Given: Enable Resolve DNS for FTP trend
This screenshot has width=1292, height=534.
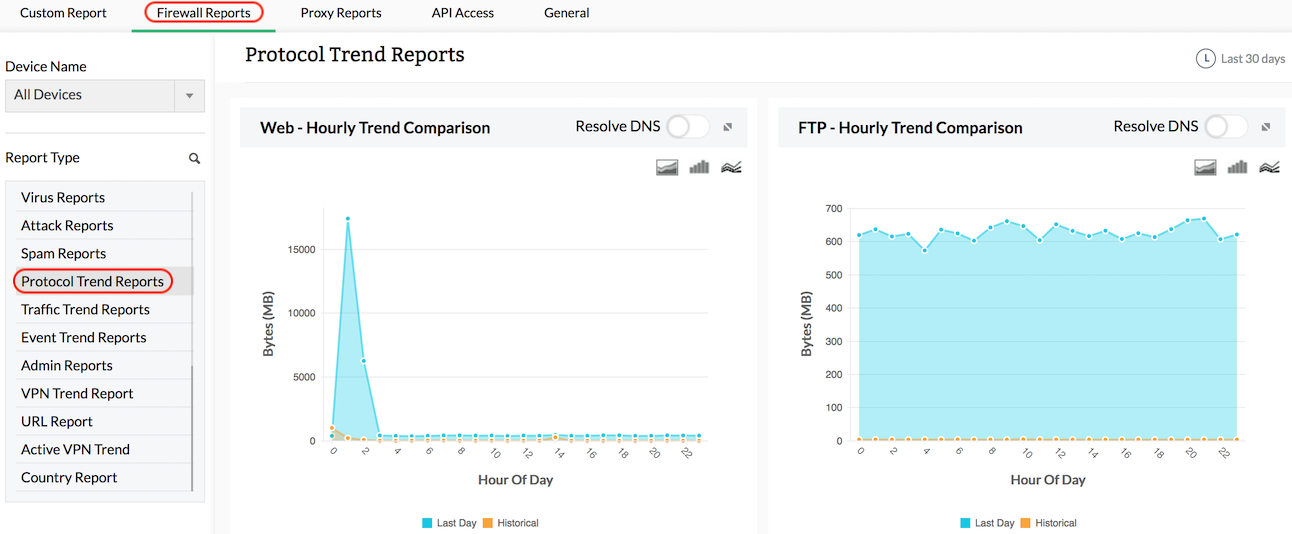Looking at the screenshot, I should pos(1226,126).
